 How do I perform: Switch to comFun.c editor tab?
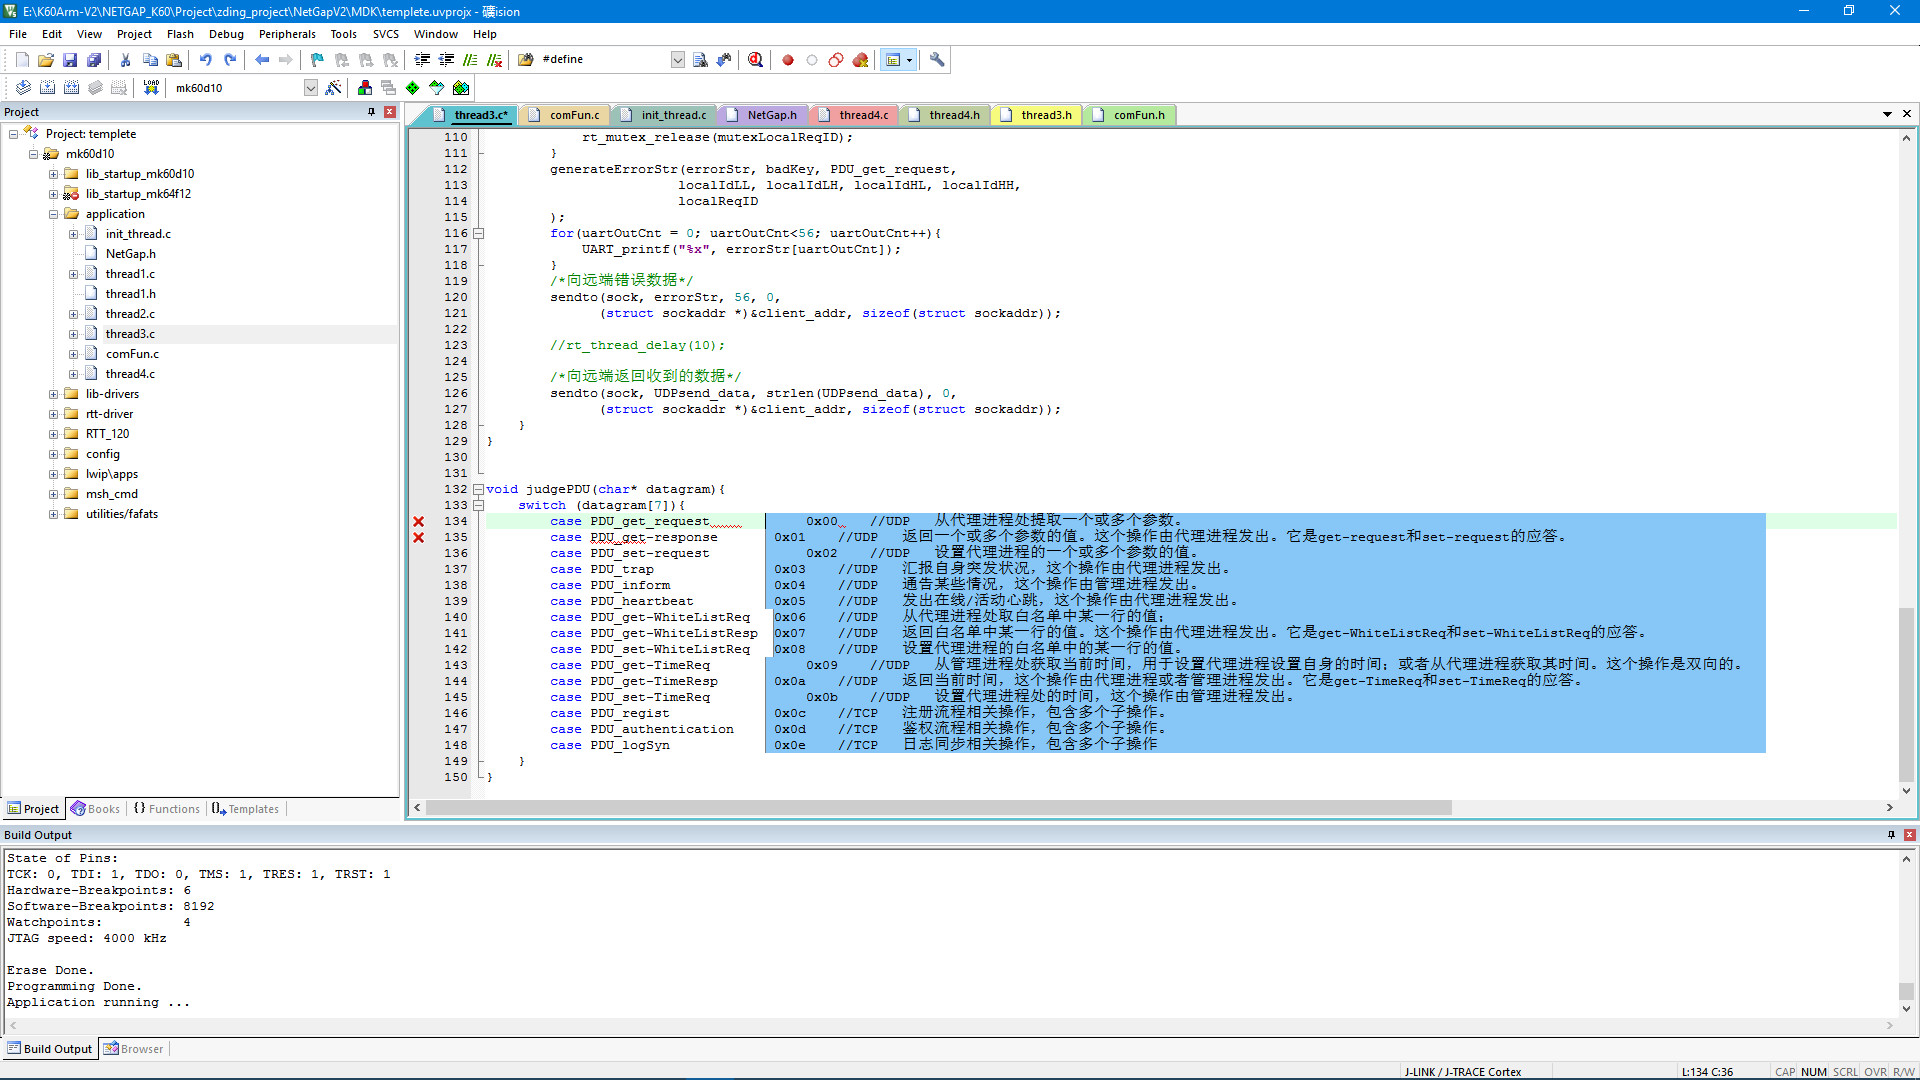(564, 115)
